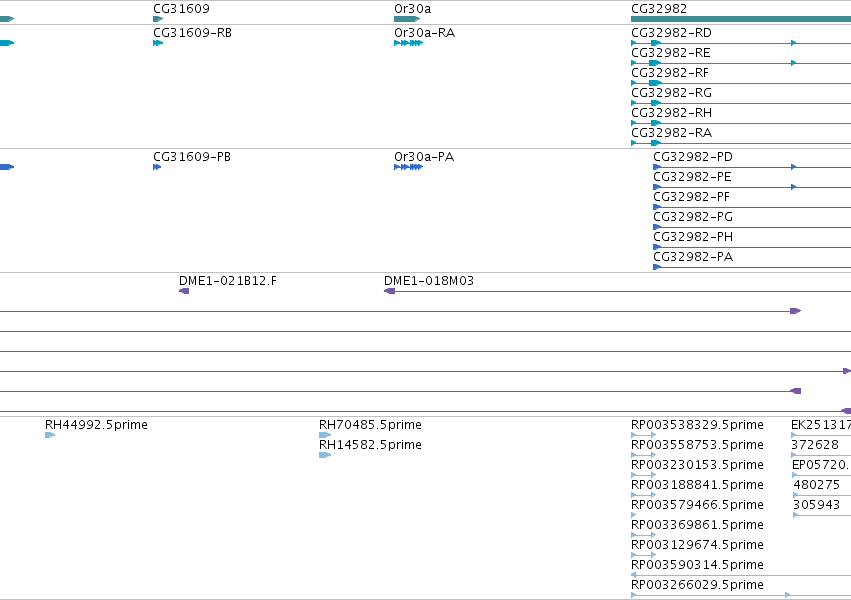This screenshot has width=851, height=600.
Task: Click the DME1-021B12.F clone arrow glyph
Action: pyautogui.click(x=184, y=291)
